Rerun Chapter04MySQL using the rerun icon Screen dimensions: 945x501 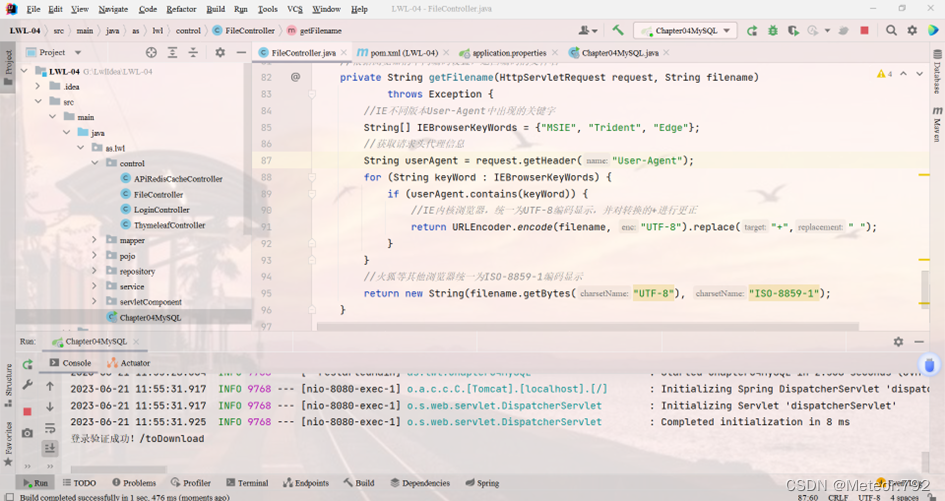click(27, 364)
